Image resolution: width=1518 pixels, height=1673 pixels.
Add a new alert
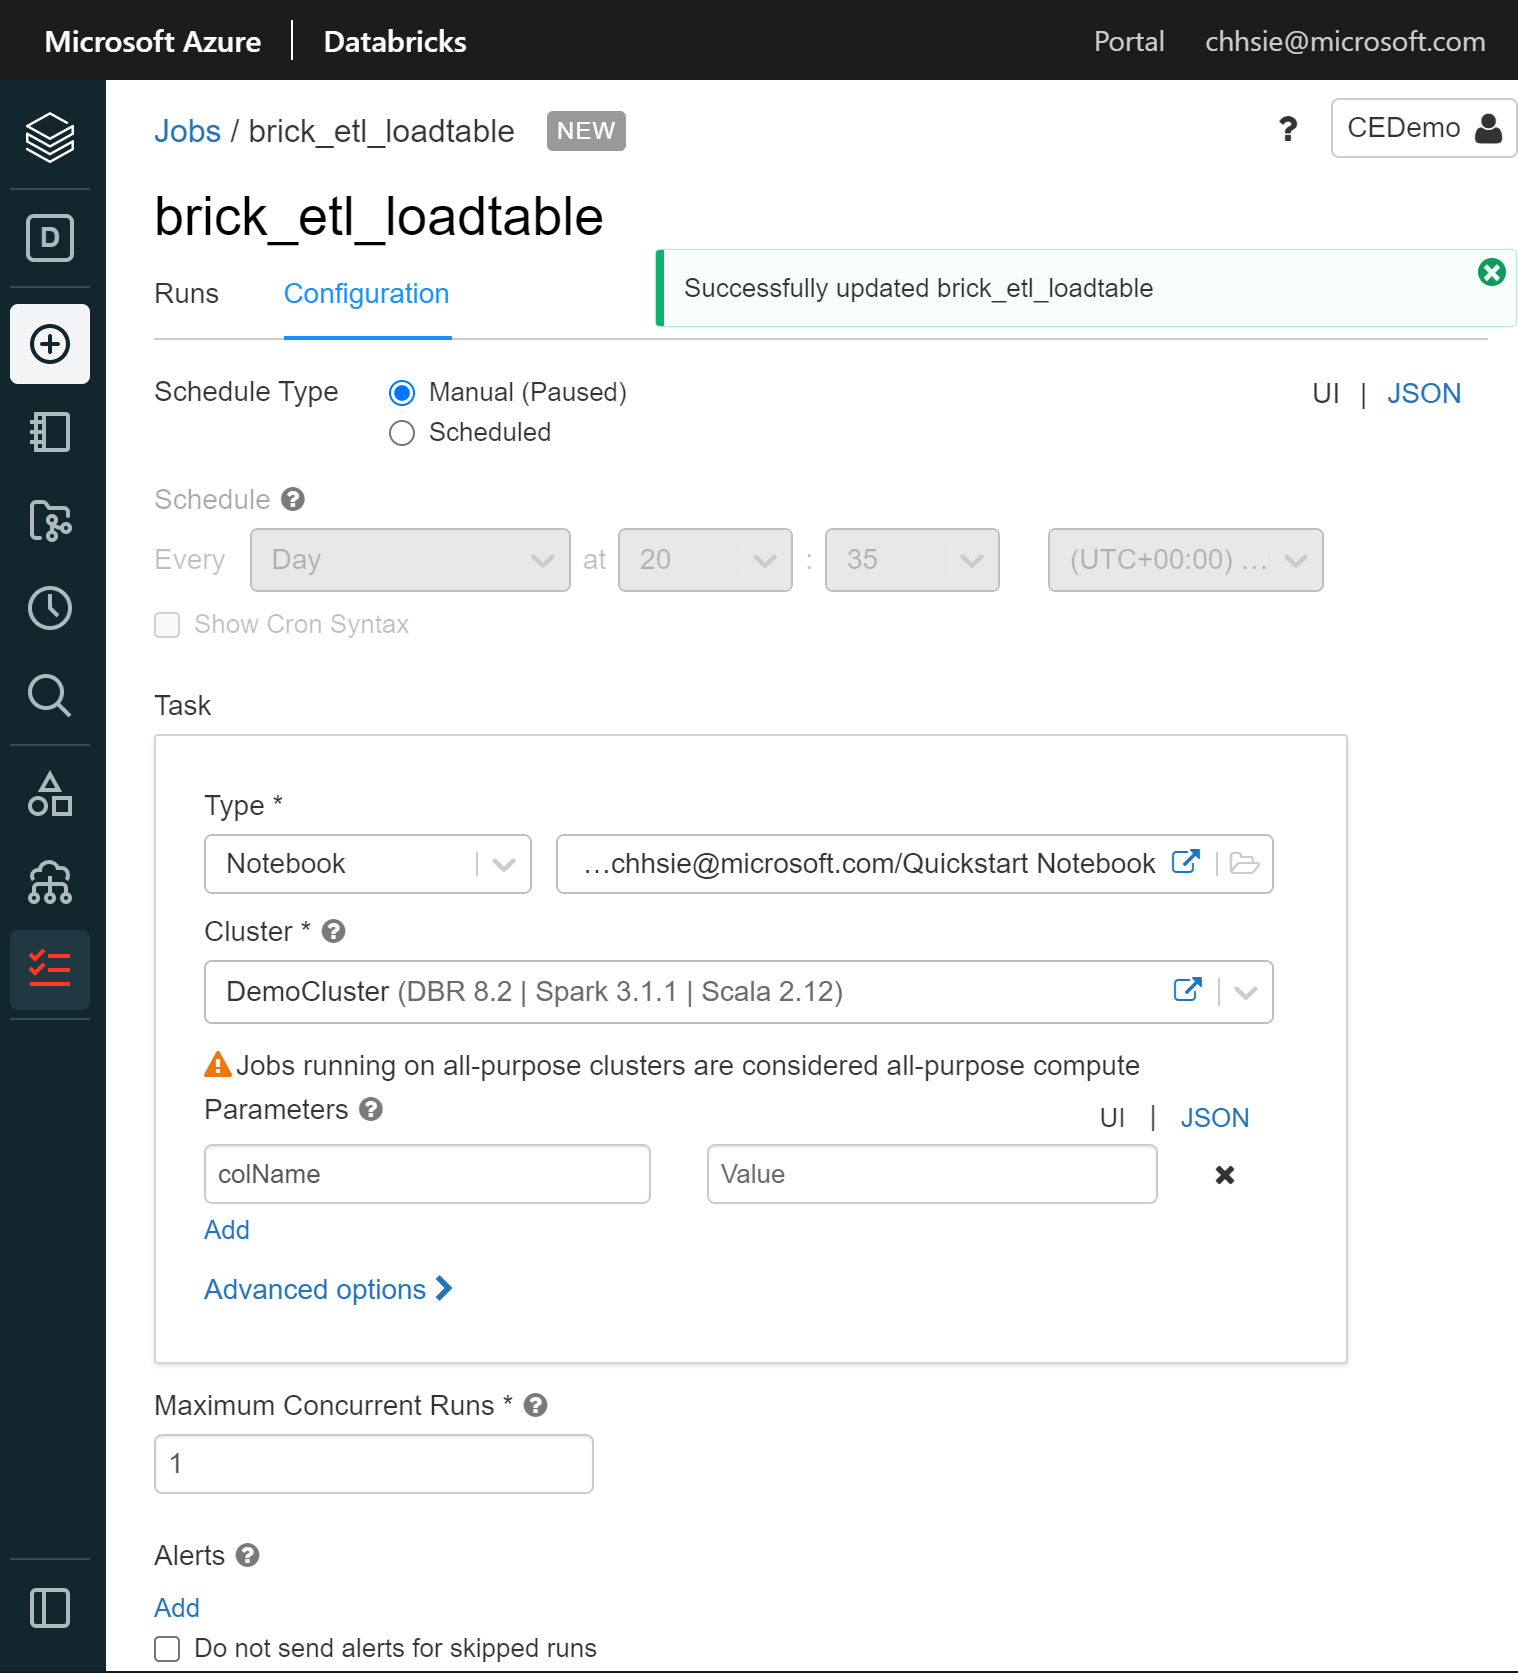[177, 1608]
